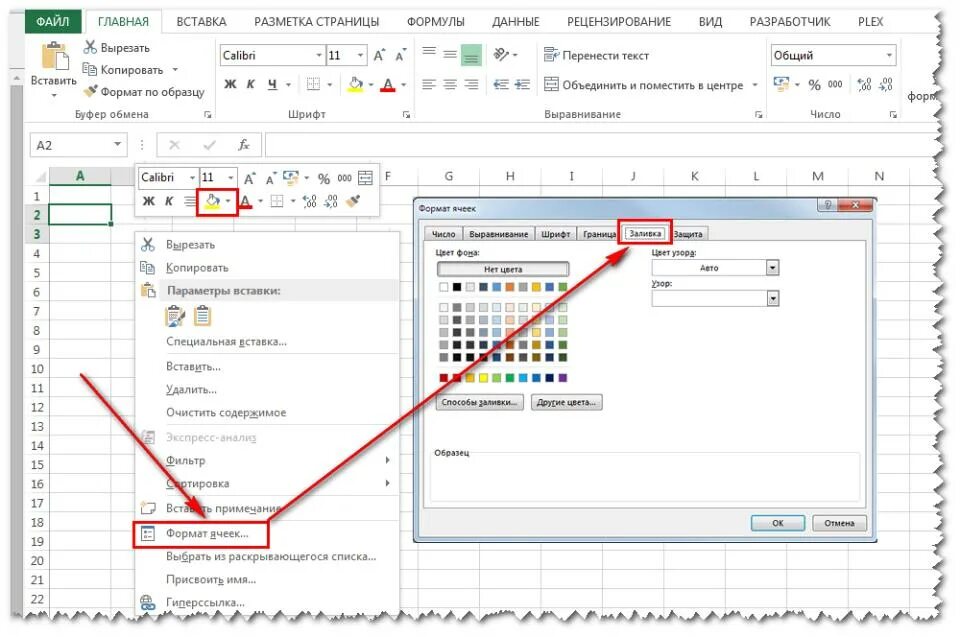The image size is (960, 637).
Task: Toggle underline Ч in the ribbon
Action: [x=272, y=85]
